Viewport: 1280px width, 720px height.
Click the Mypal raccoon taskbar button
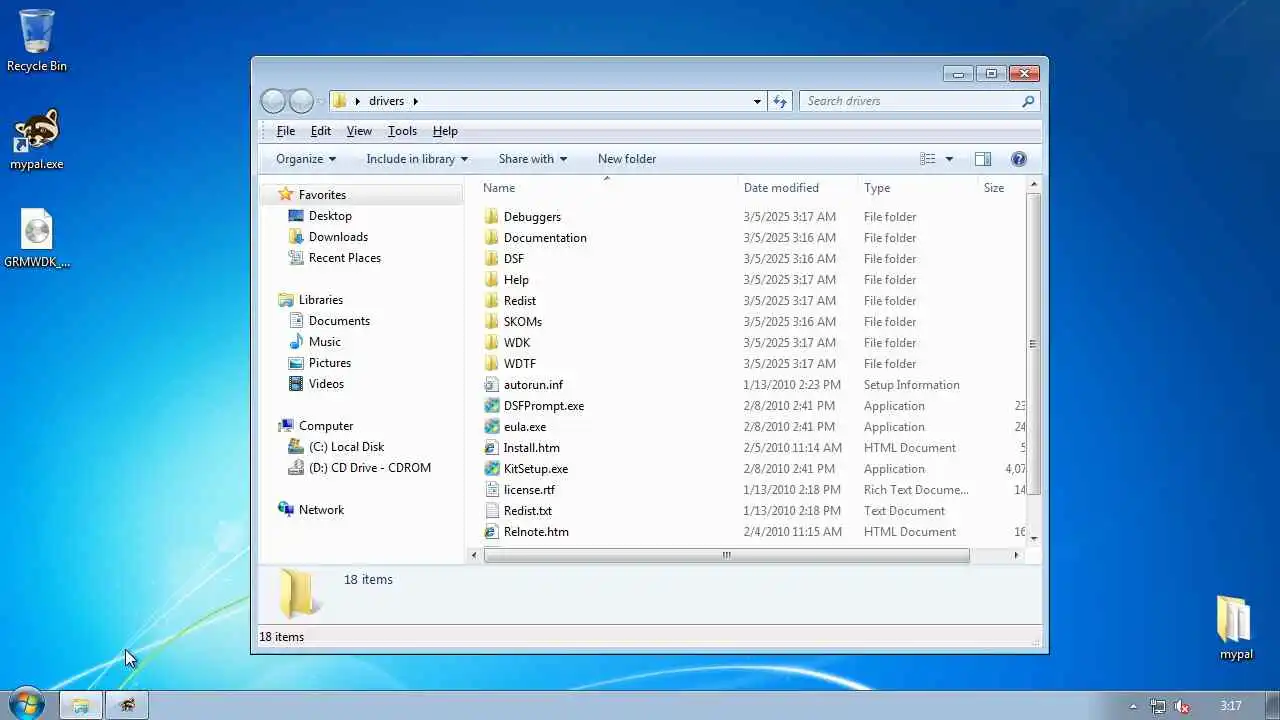(x=127, y=706)
